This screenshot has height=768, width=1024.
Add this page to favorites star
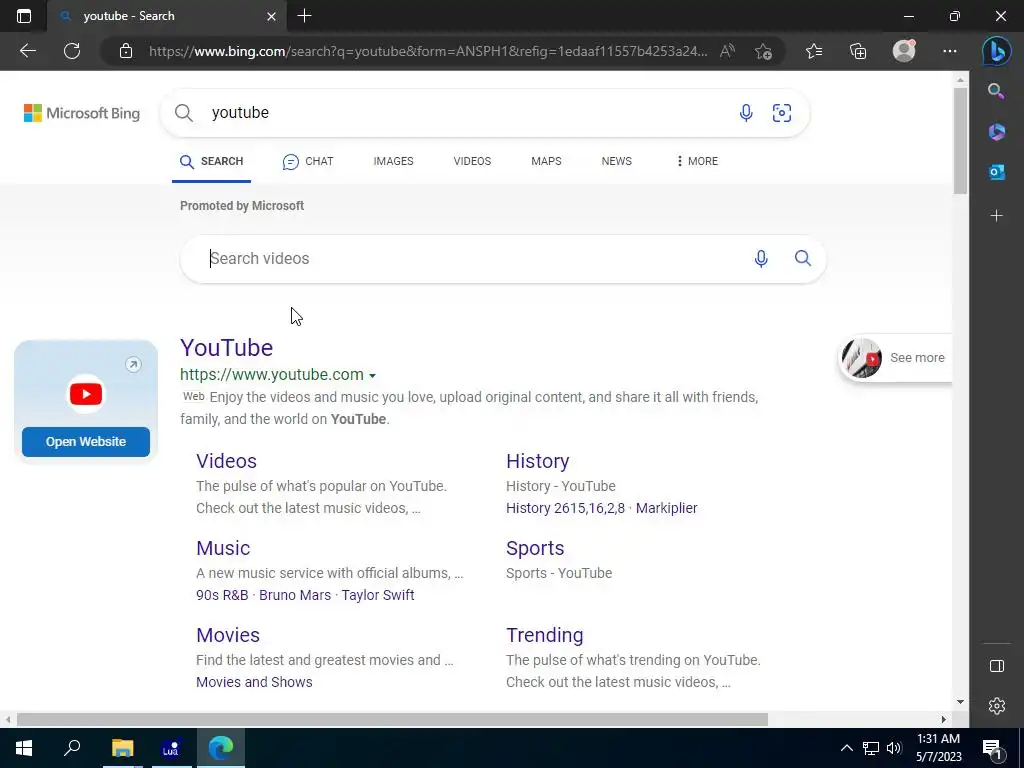coord(763,51)
